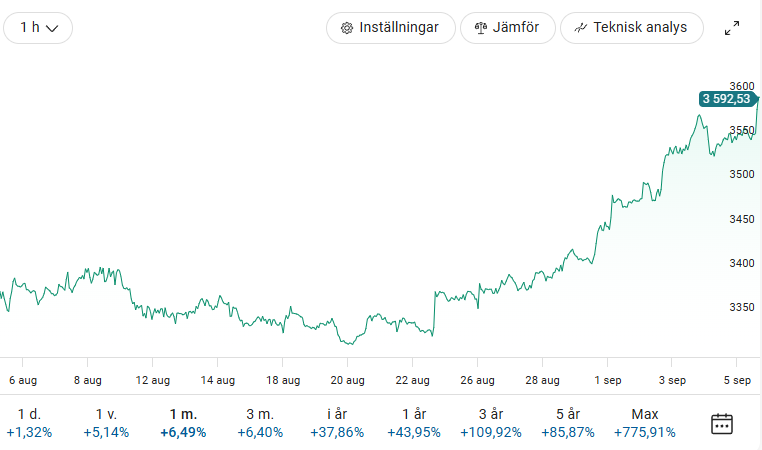Screen dimensions: 762x450
Task: Open Teknisk analys view
Action: 631,28
